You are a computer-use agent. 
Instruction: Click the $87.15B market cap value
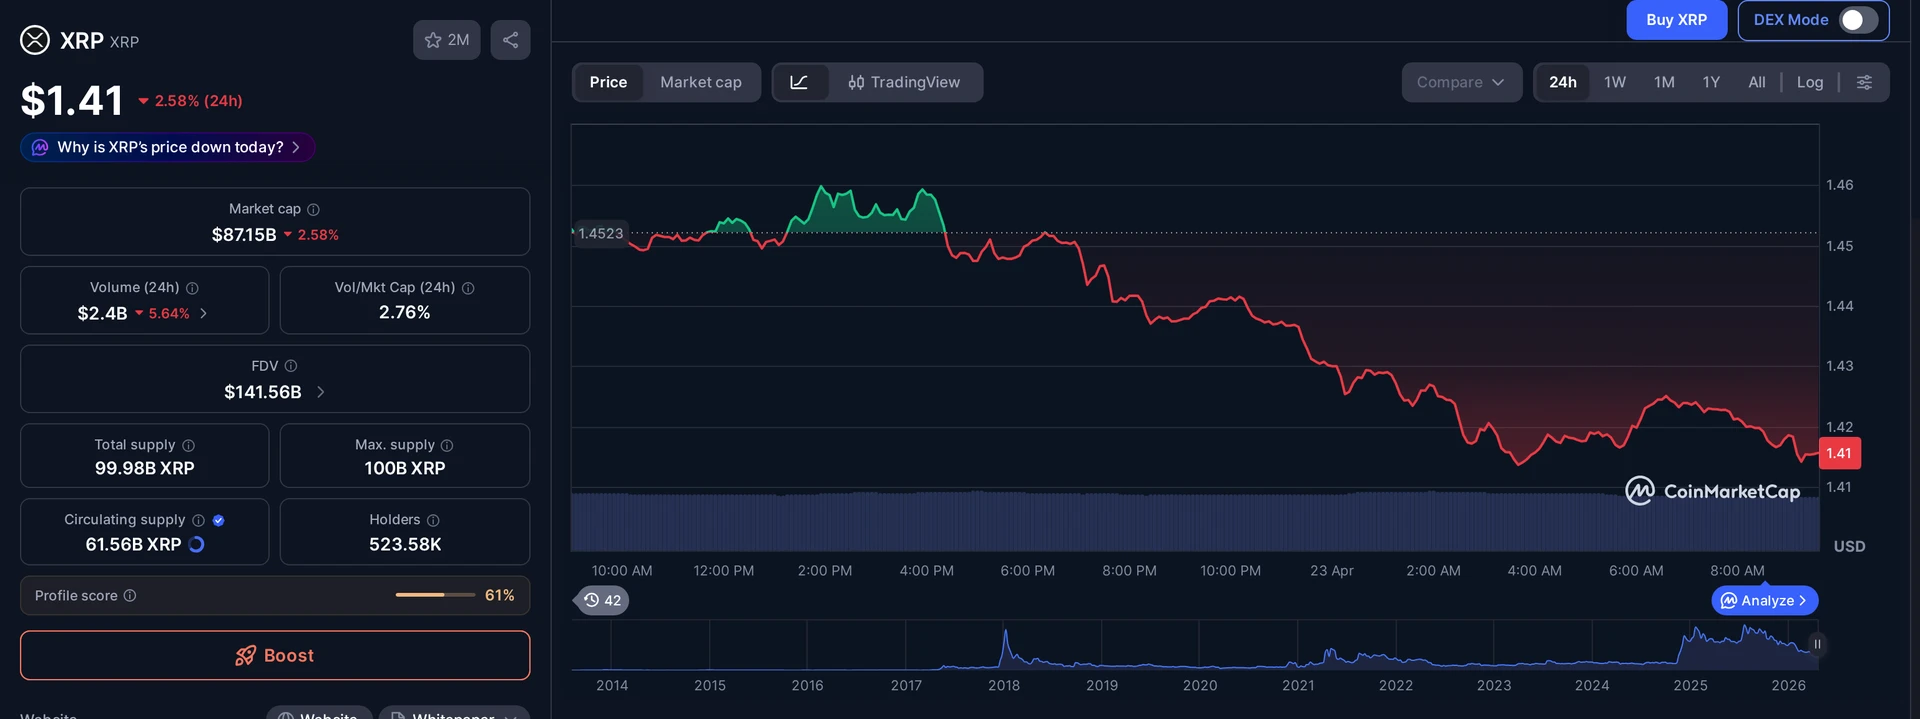(244, 235)
